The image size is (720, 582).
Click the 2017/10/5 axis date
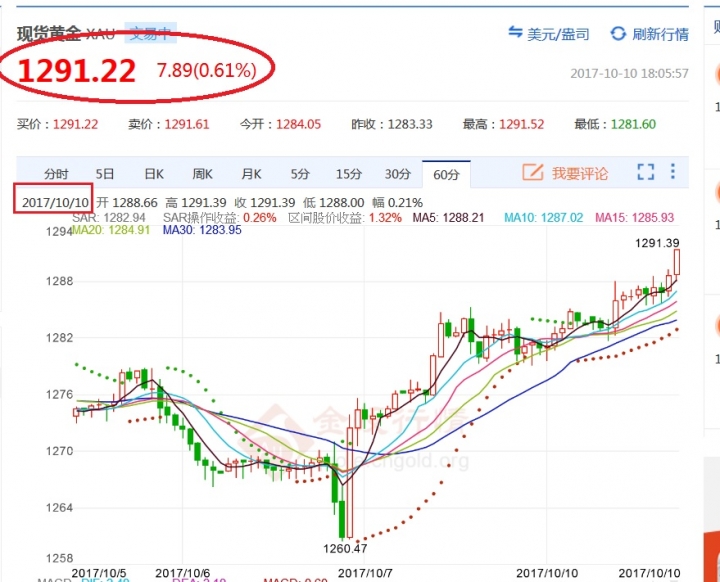click(x=99, y=573)
